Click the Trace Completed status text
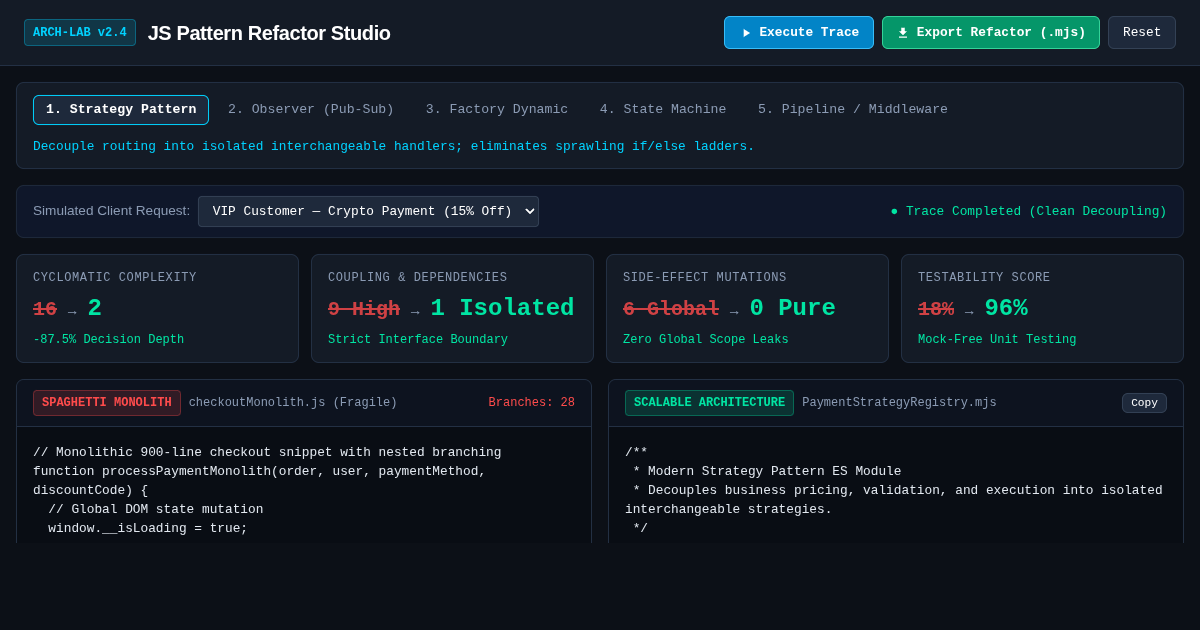1200x630 pixels. click(x=1028, y=211)
